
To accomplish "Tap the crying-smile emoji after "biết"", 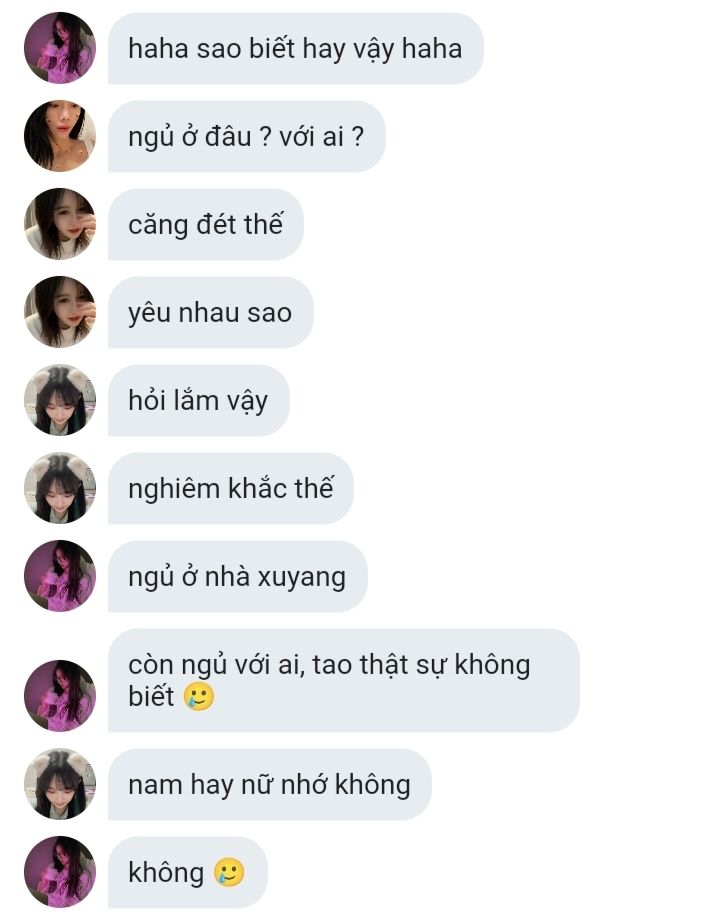I will coord(199,696).
